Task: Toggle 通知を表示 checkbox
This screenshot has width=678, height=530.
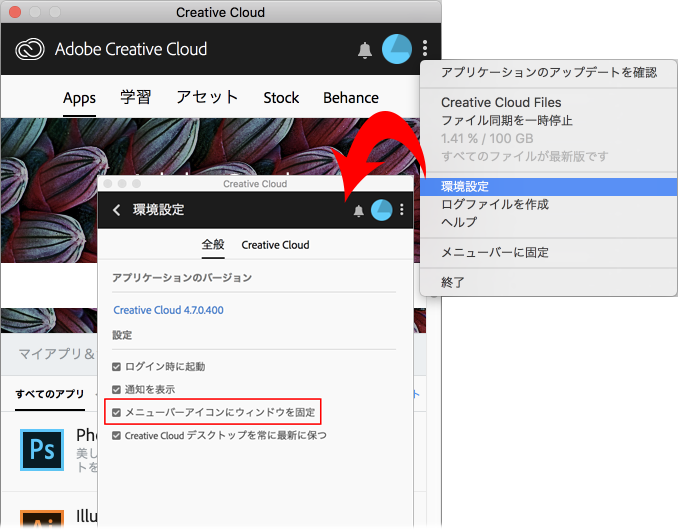Action: coord(116,390)
